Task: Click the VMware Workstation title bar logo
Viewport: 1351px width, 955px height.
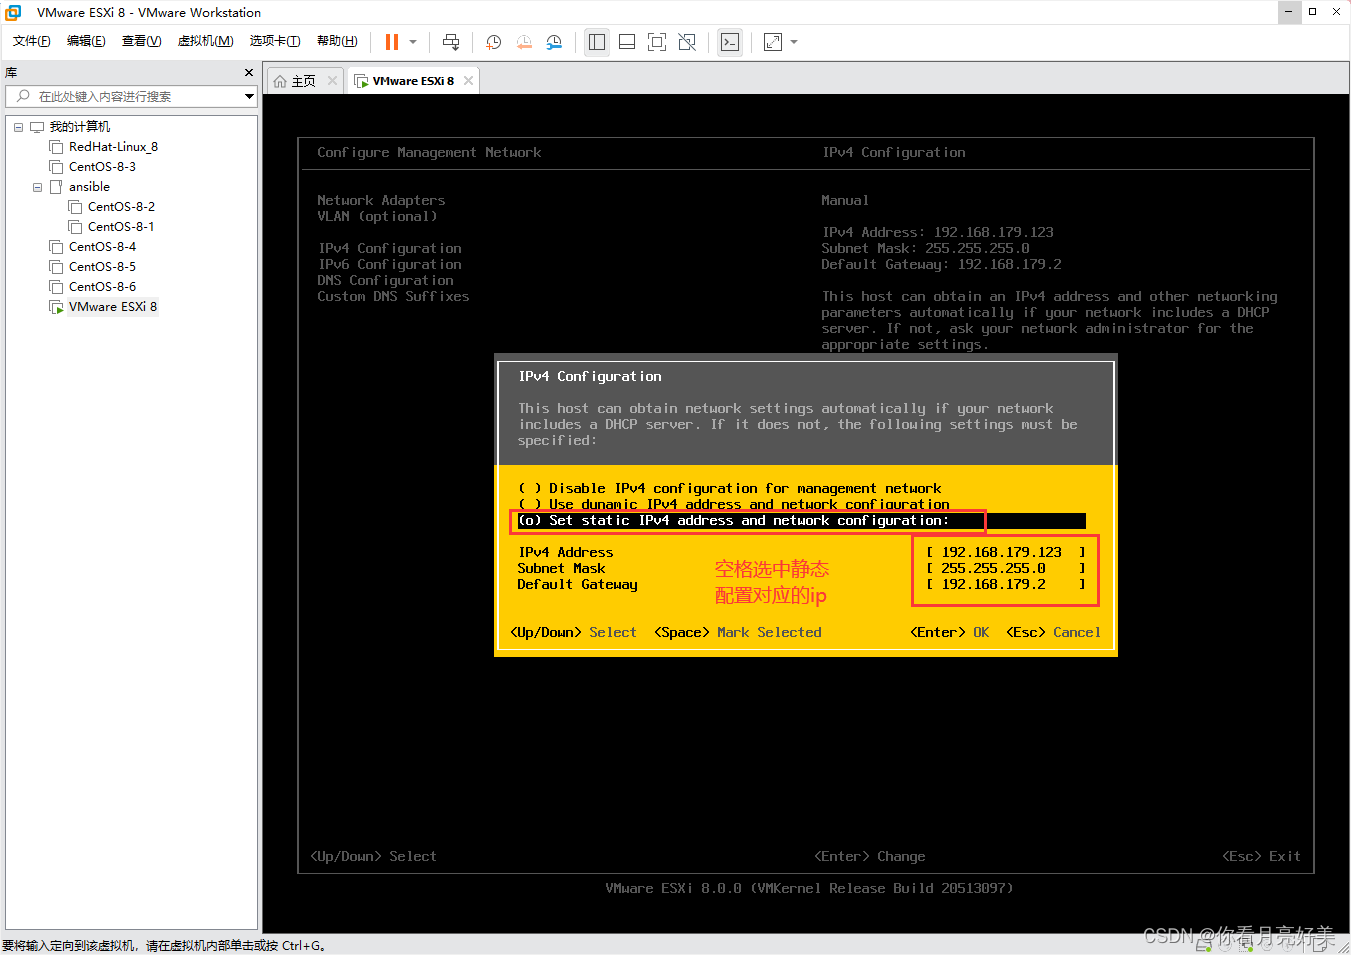Action: pos(14,12)
